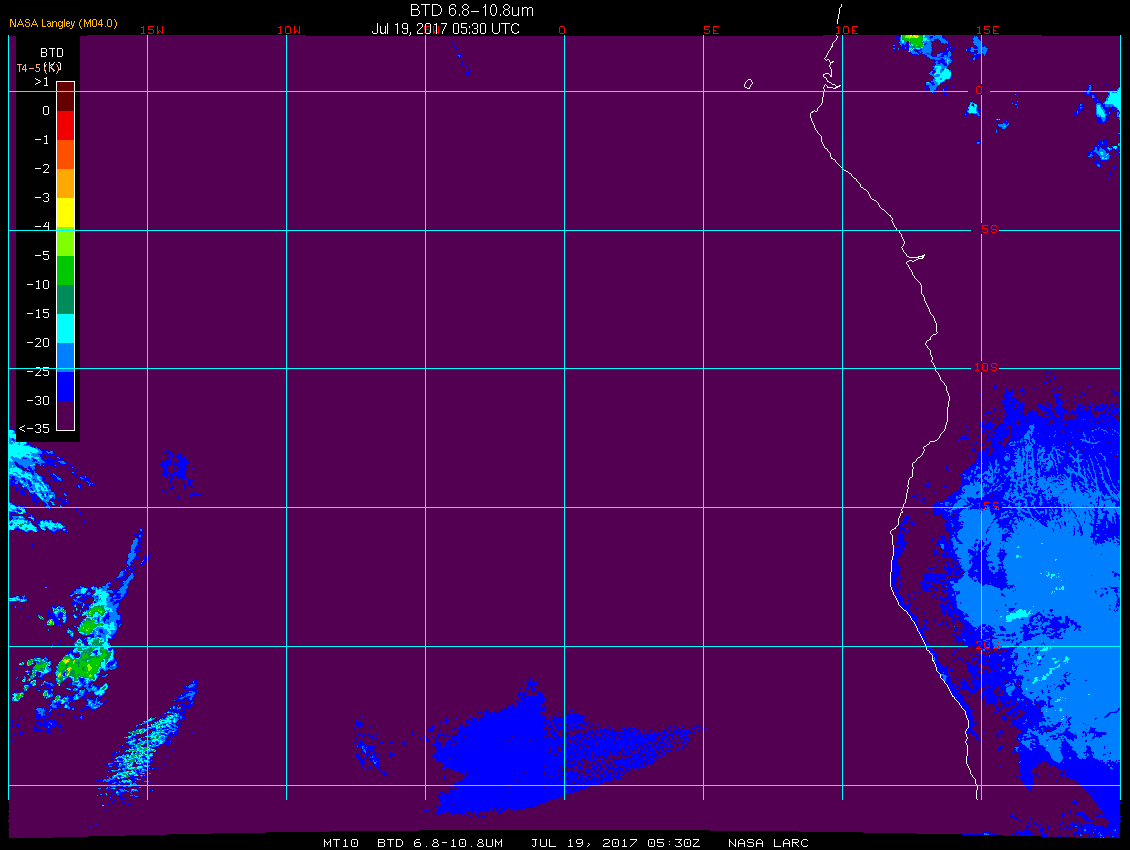The height and width of the screenshot is (850, 1130).
Task: Click the '5E' longitude label
Action: pyautogui.click(x=711, y=30)
